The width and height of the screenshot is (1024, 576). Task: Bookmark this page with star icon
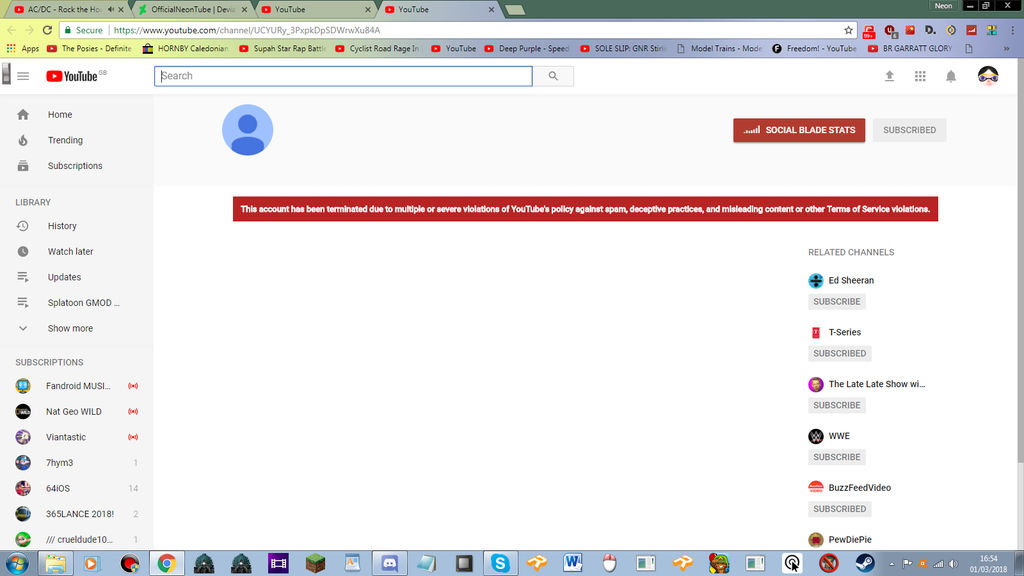click(x=848, y=30)
